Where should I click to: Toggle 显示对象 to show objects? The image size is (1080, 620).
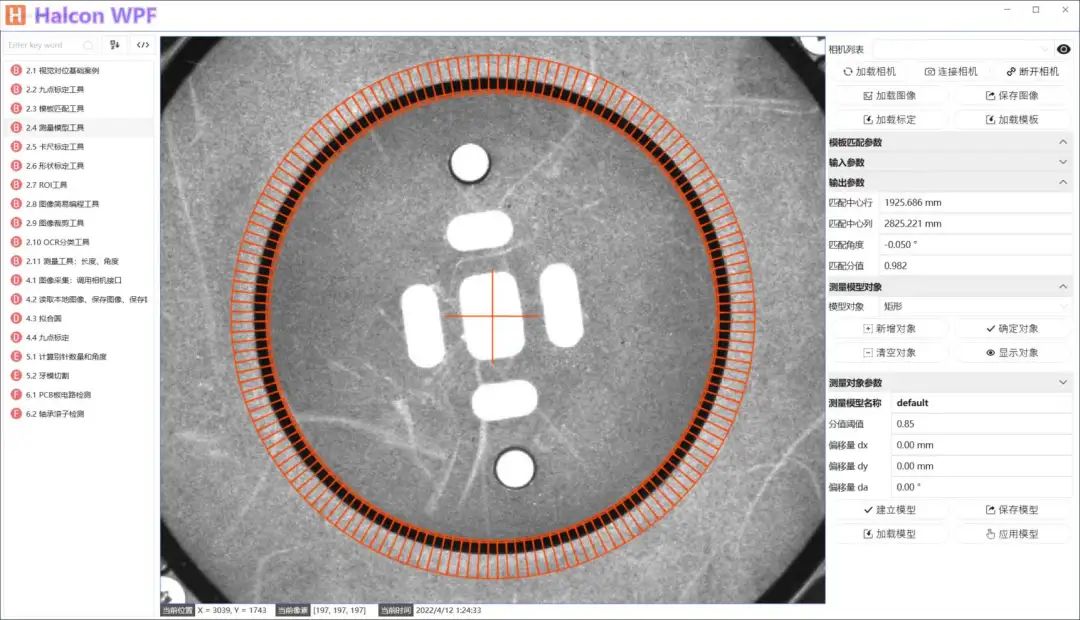[x=1011, y=353]
